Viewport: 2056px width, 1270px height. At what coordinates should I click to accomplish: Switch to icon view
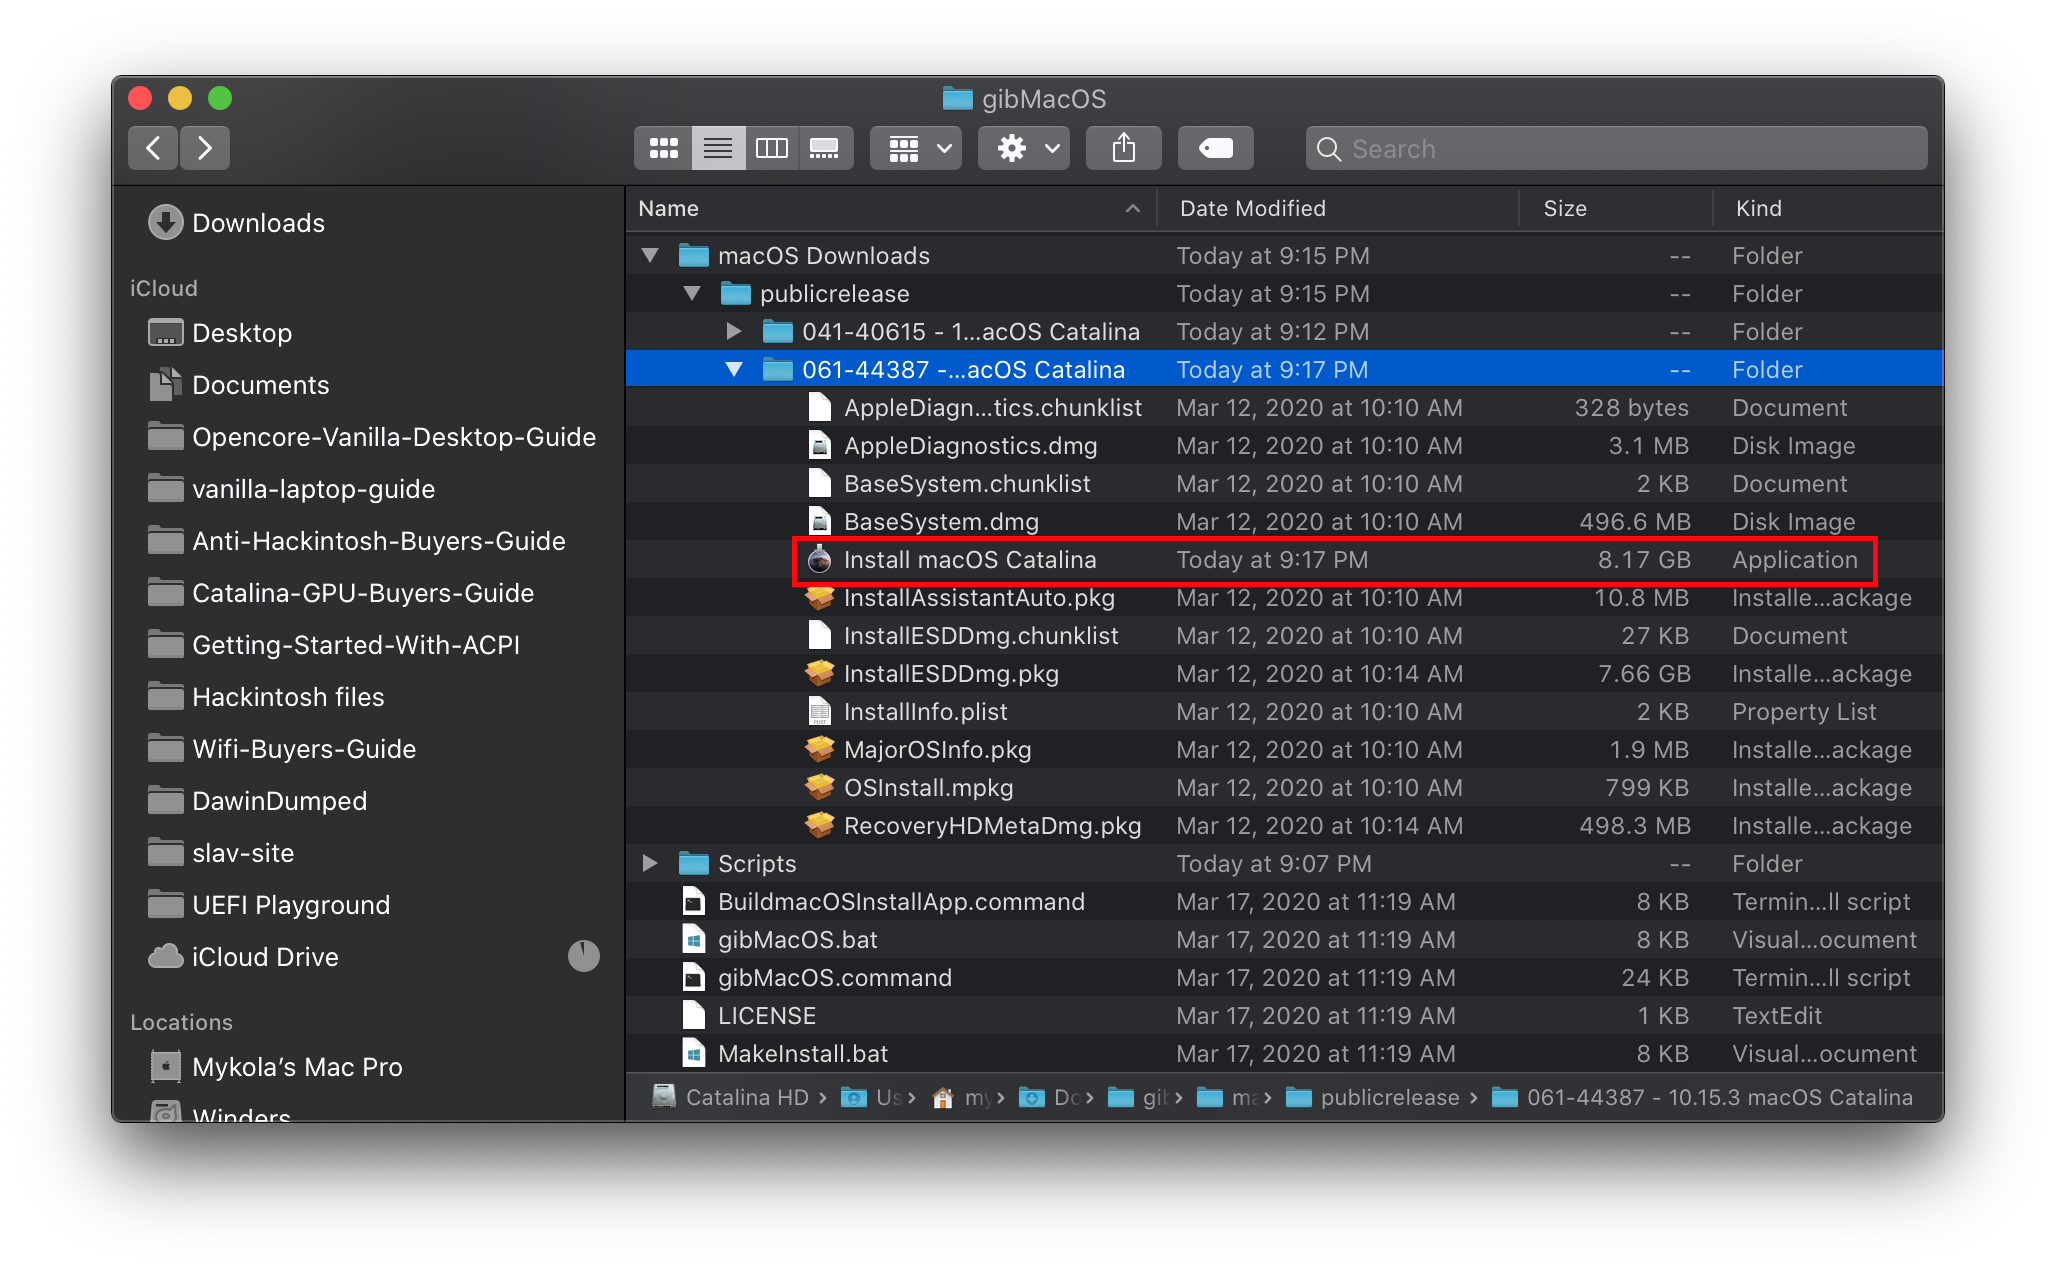click(663, 149)
